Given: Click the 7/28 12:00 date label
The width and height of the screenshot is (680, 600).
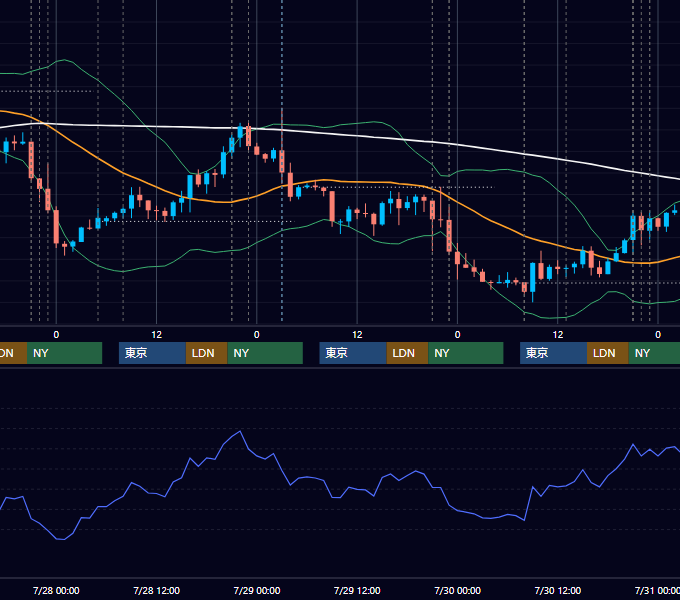Looking at the screenshot, I should tap(157, 590).
